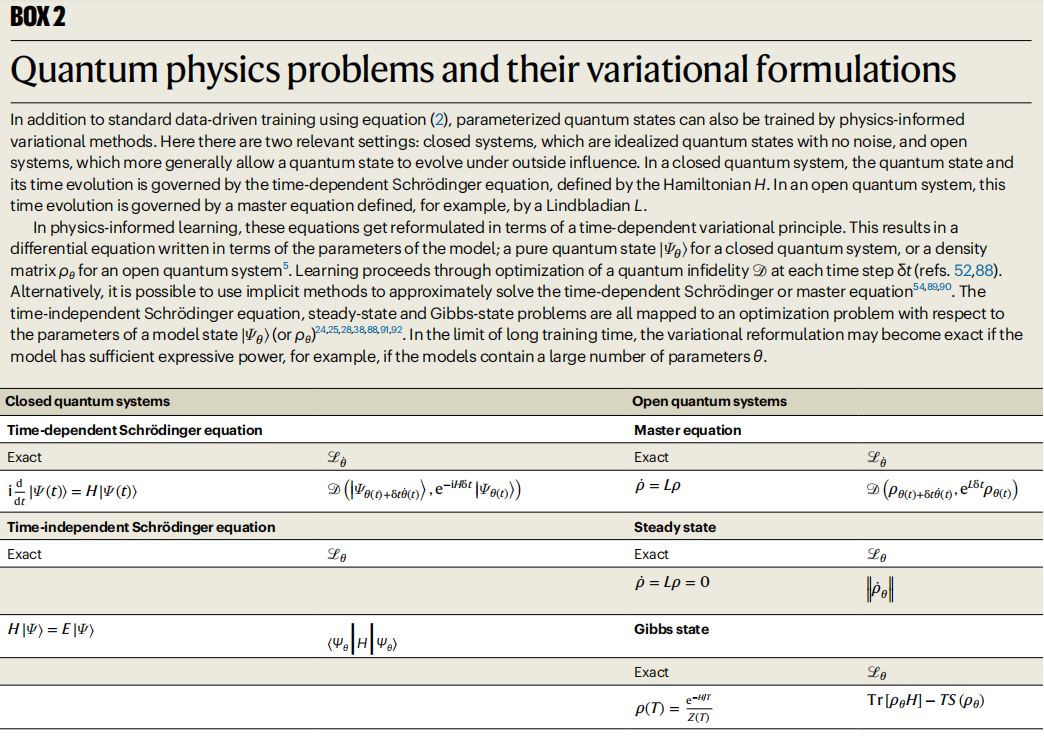Click the Gibbs state ρ(T) formula
This screenshot has height=737, width=1044.
click(x=673, y=708)
